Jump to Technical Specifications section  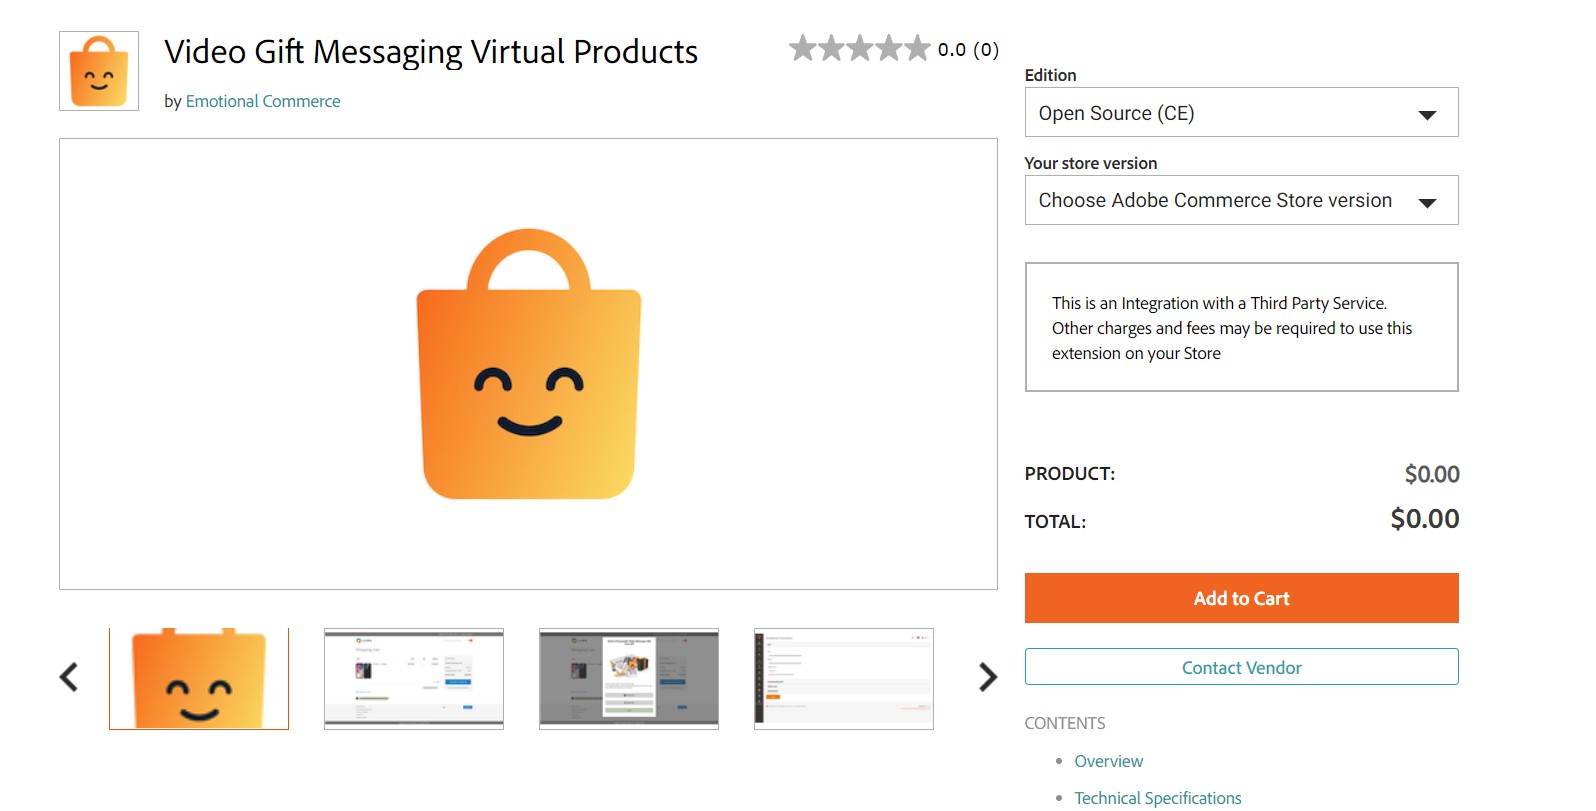[x=1158, y=798]
